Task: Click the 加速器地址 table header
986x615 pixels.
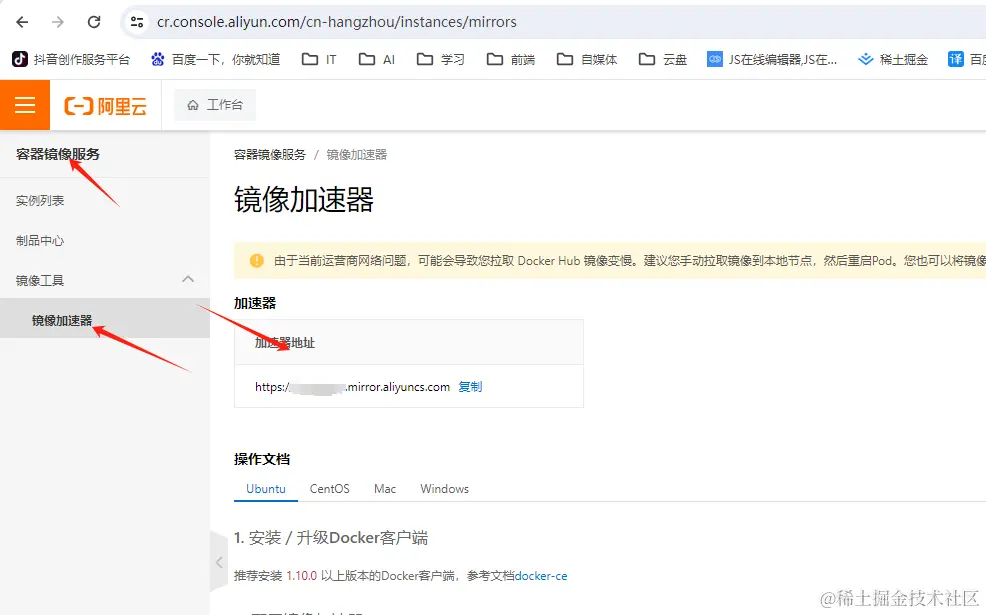Action: (x=285, y=343)
